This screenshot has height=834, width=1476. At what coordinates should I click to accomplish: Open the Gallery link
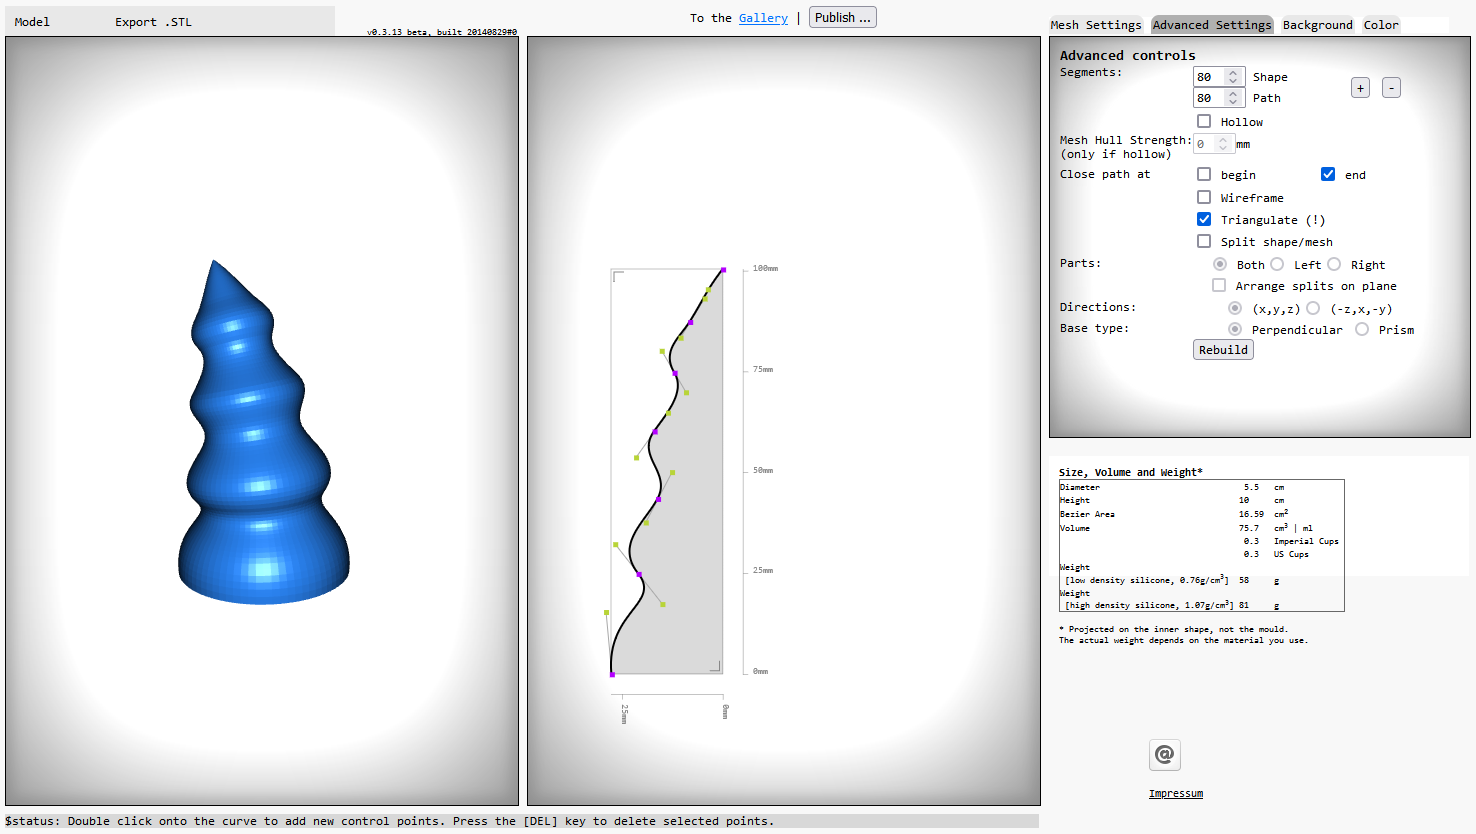click(763, 18)
